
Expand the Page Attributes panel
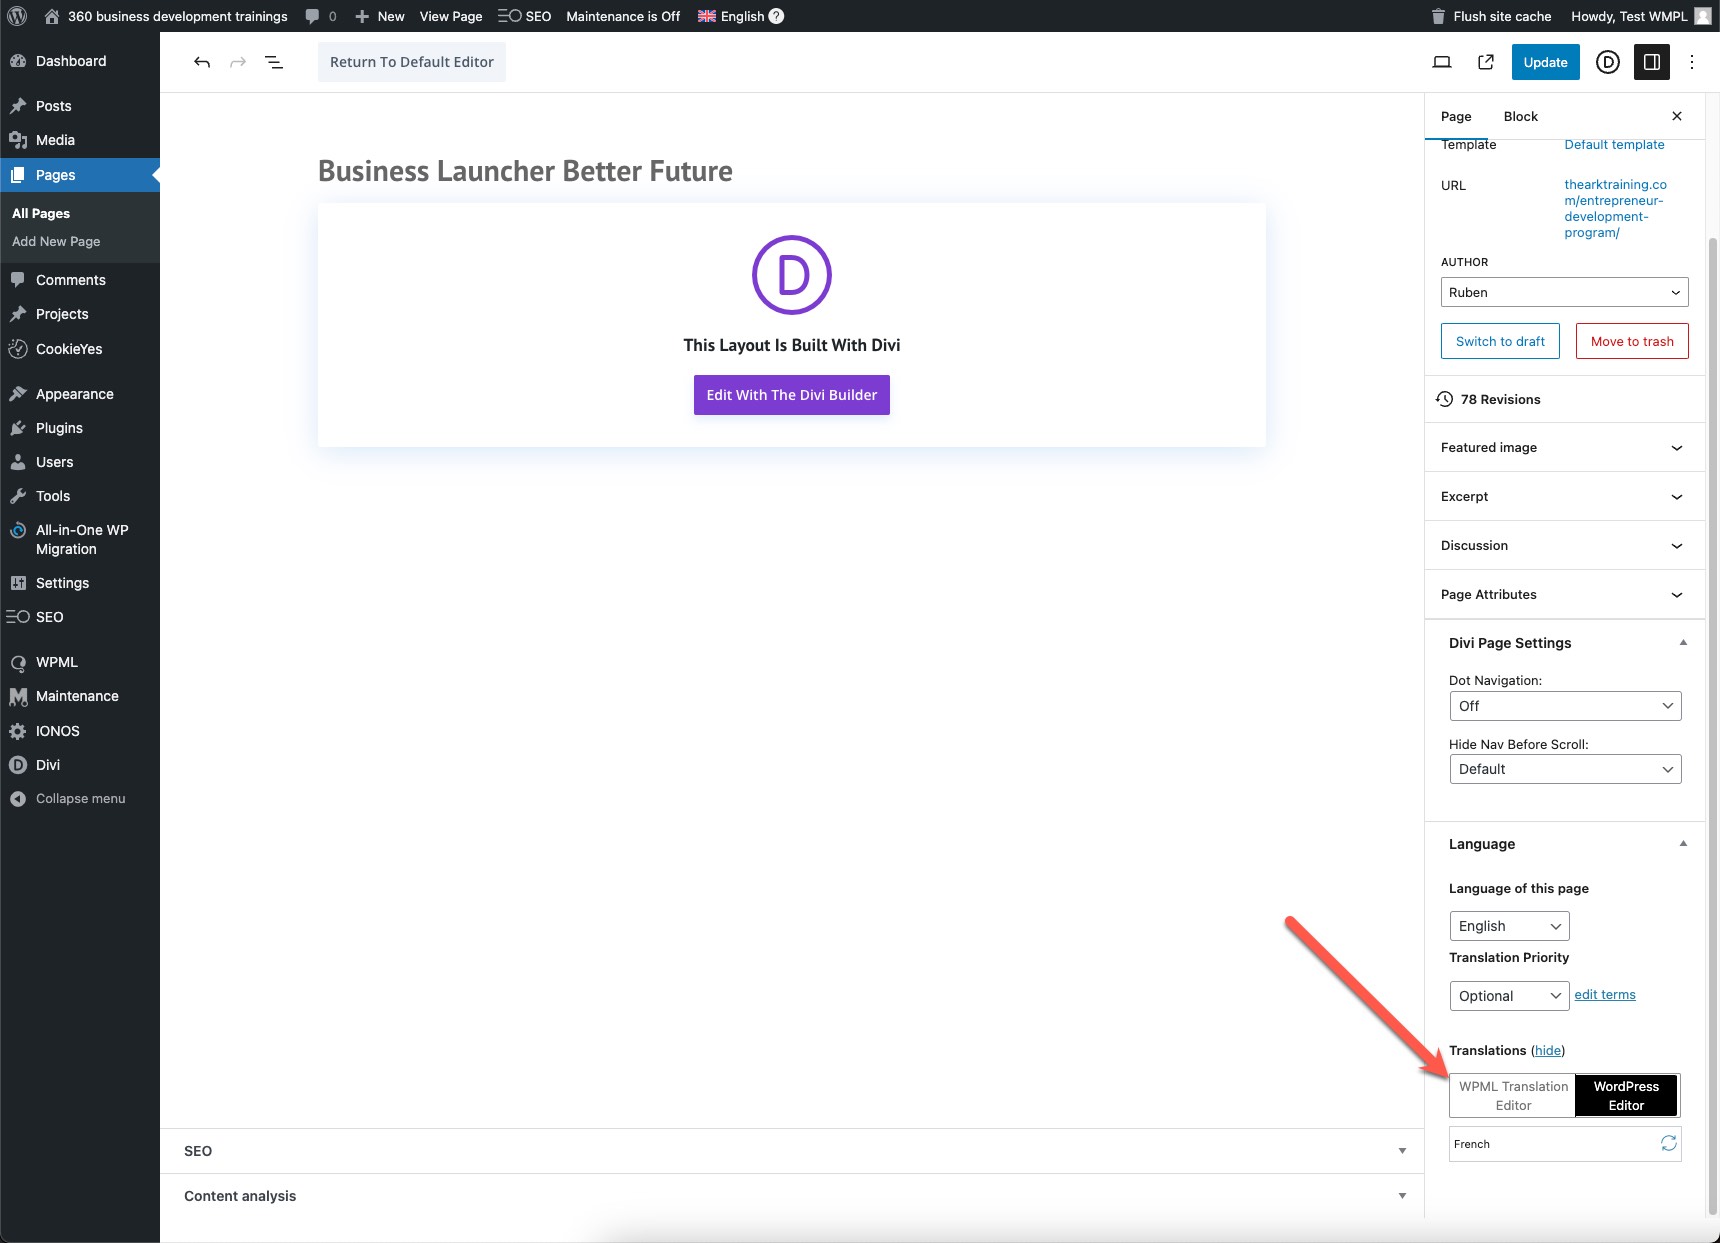click(1564, 595)
